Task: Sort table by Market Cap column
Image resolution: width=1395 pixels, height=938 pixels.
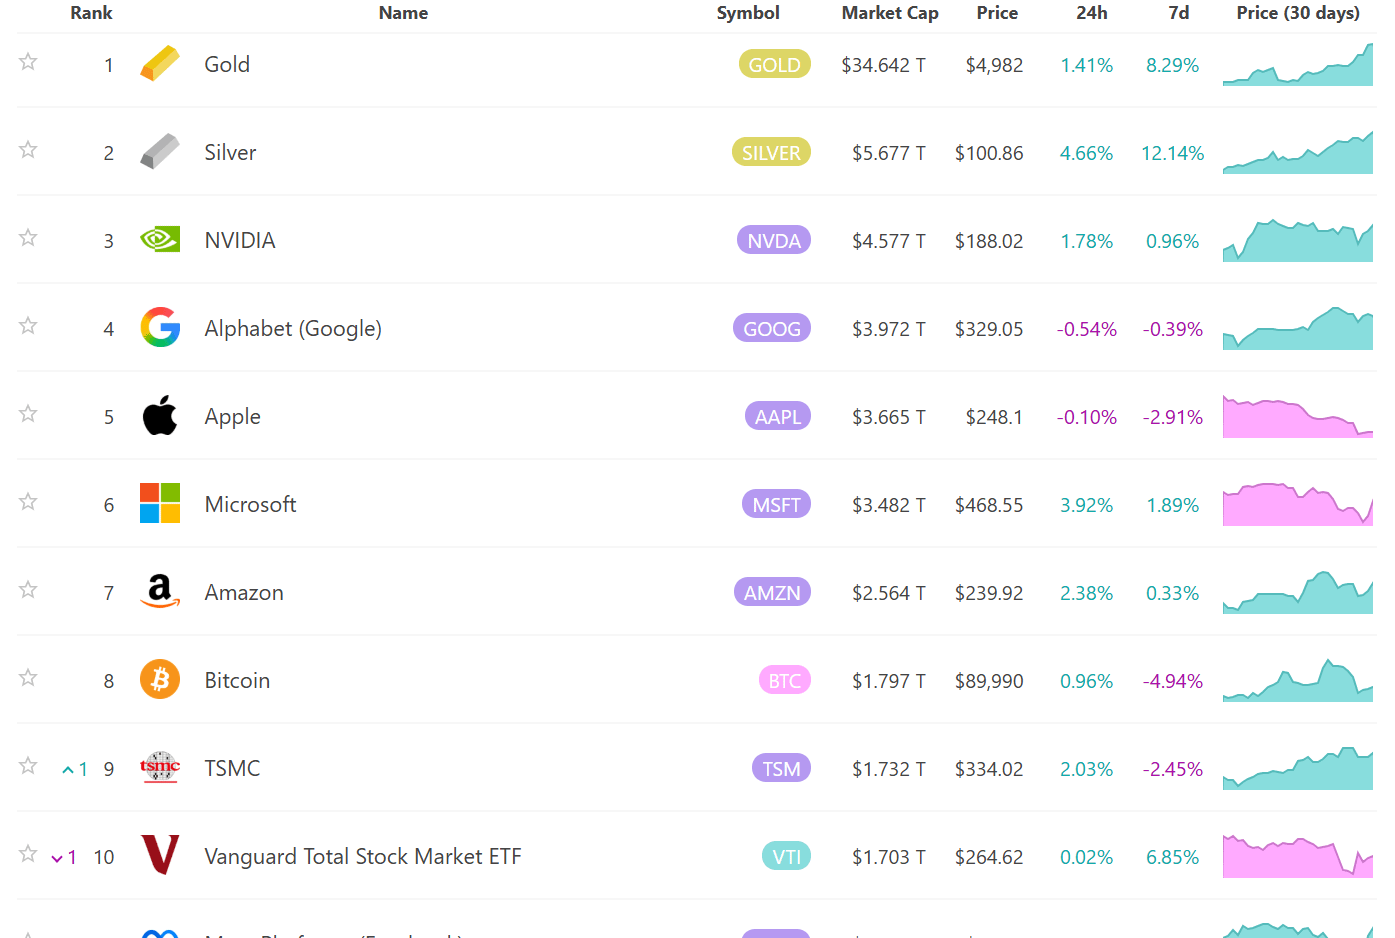Action: click(x=889, y=13)
